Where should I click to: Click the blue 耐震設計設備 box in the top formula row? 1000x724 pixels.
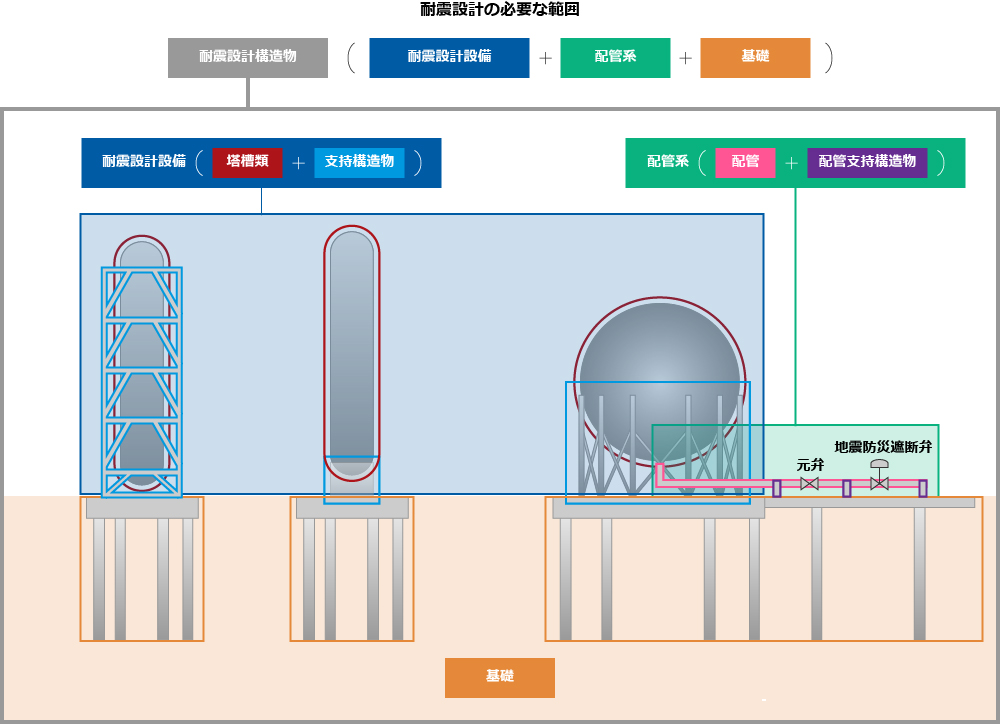tap(449, 57)
